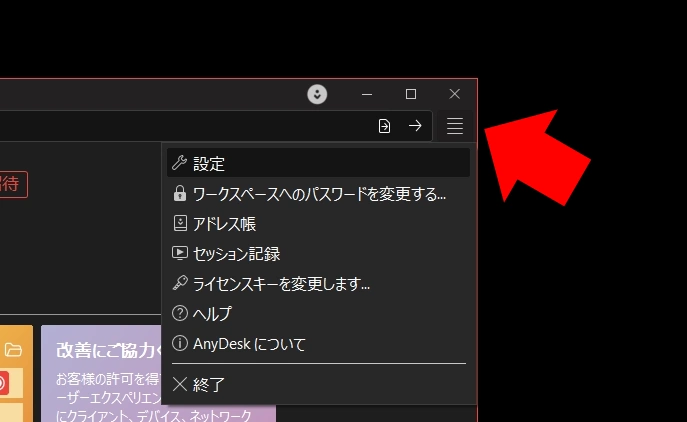Click the folder icon on the orange card
This screenshot has width=687, height=422.
click(13, 350)
